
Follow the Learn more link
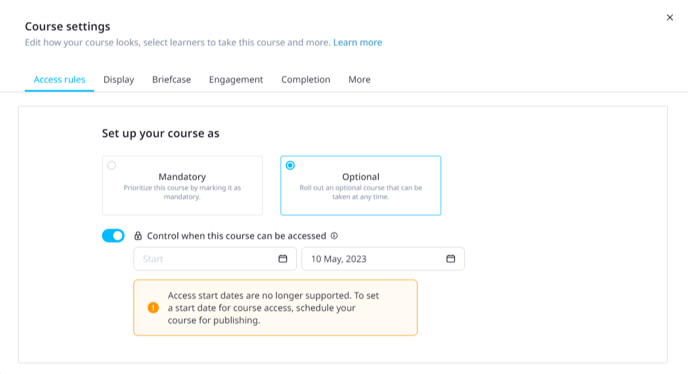click(x=358, y=43)
